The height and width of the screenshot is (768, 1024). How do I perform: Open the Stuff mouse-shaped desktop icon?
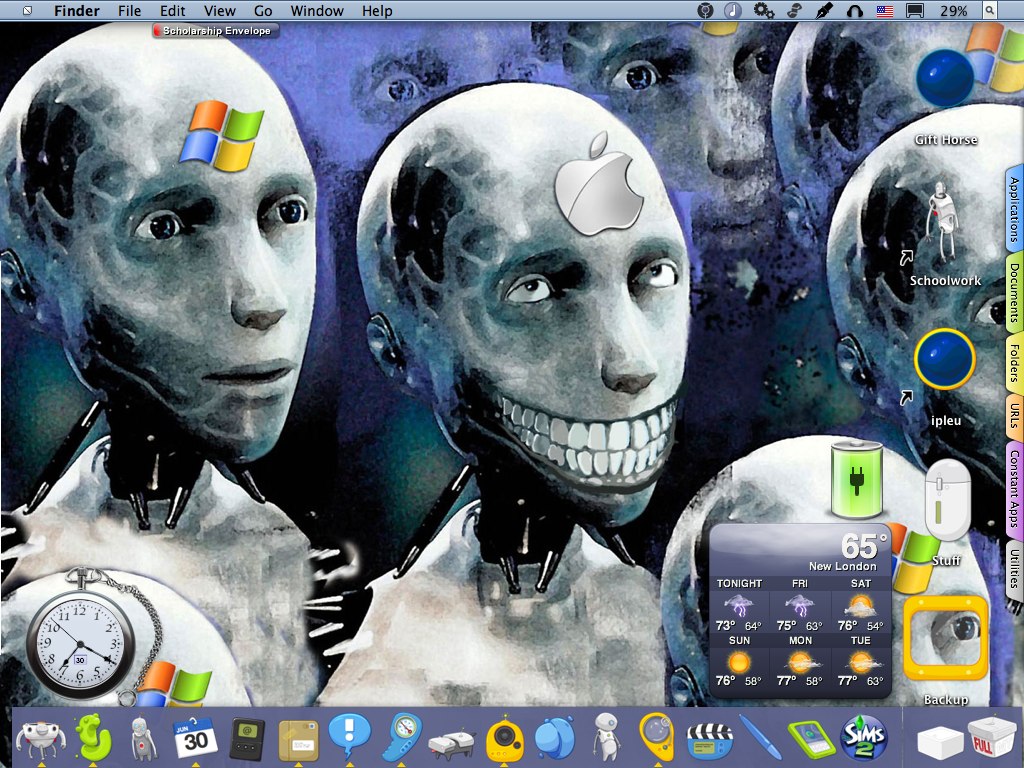point(948,500)
